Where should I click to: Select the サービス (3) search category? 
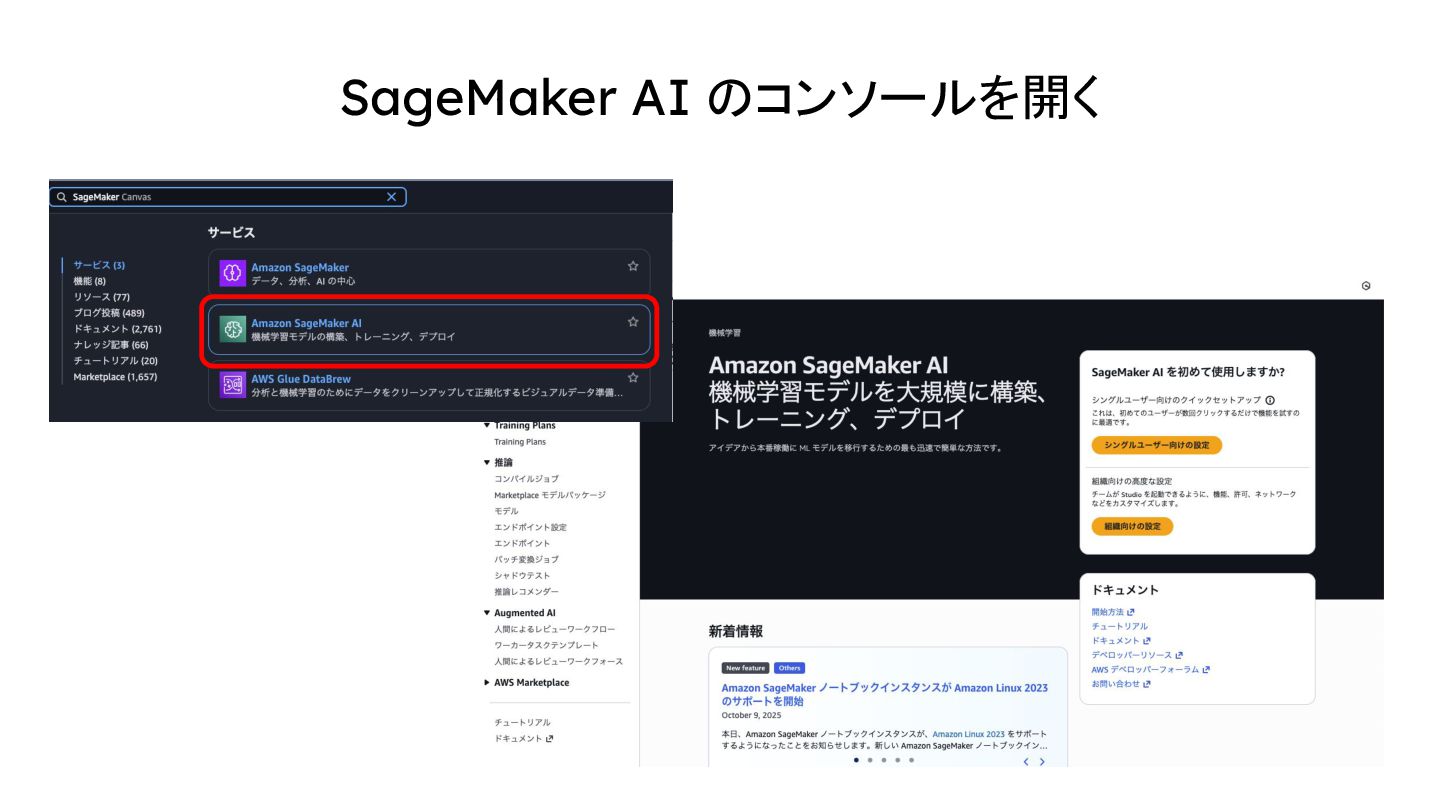[99, 265]
